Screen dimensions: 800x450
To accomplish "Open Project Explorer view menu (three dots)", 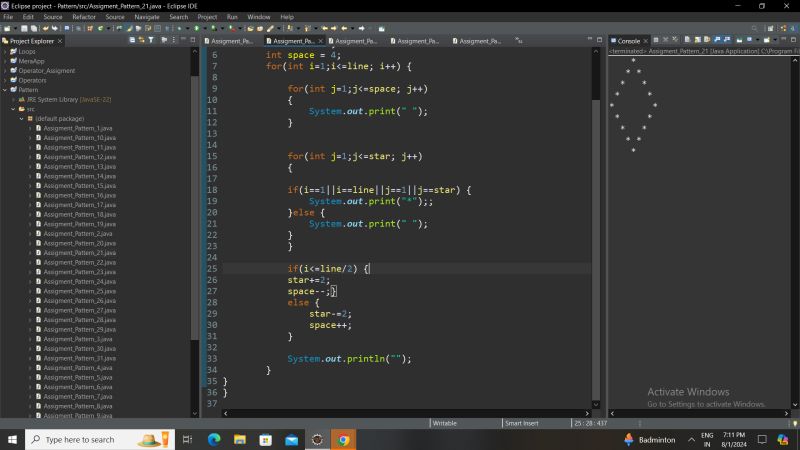I will 173,40.
